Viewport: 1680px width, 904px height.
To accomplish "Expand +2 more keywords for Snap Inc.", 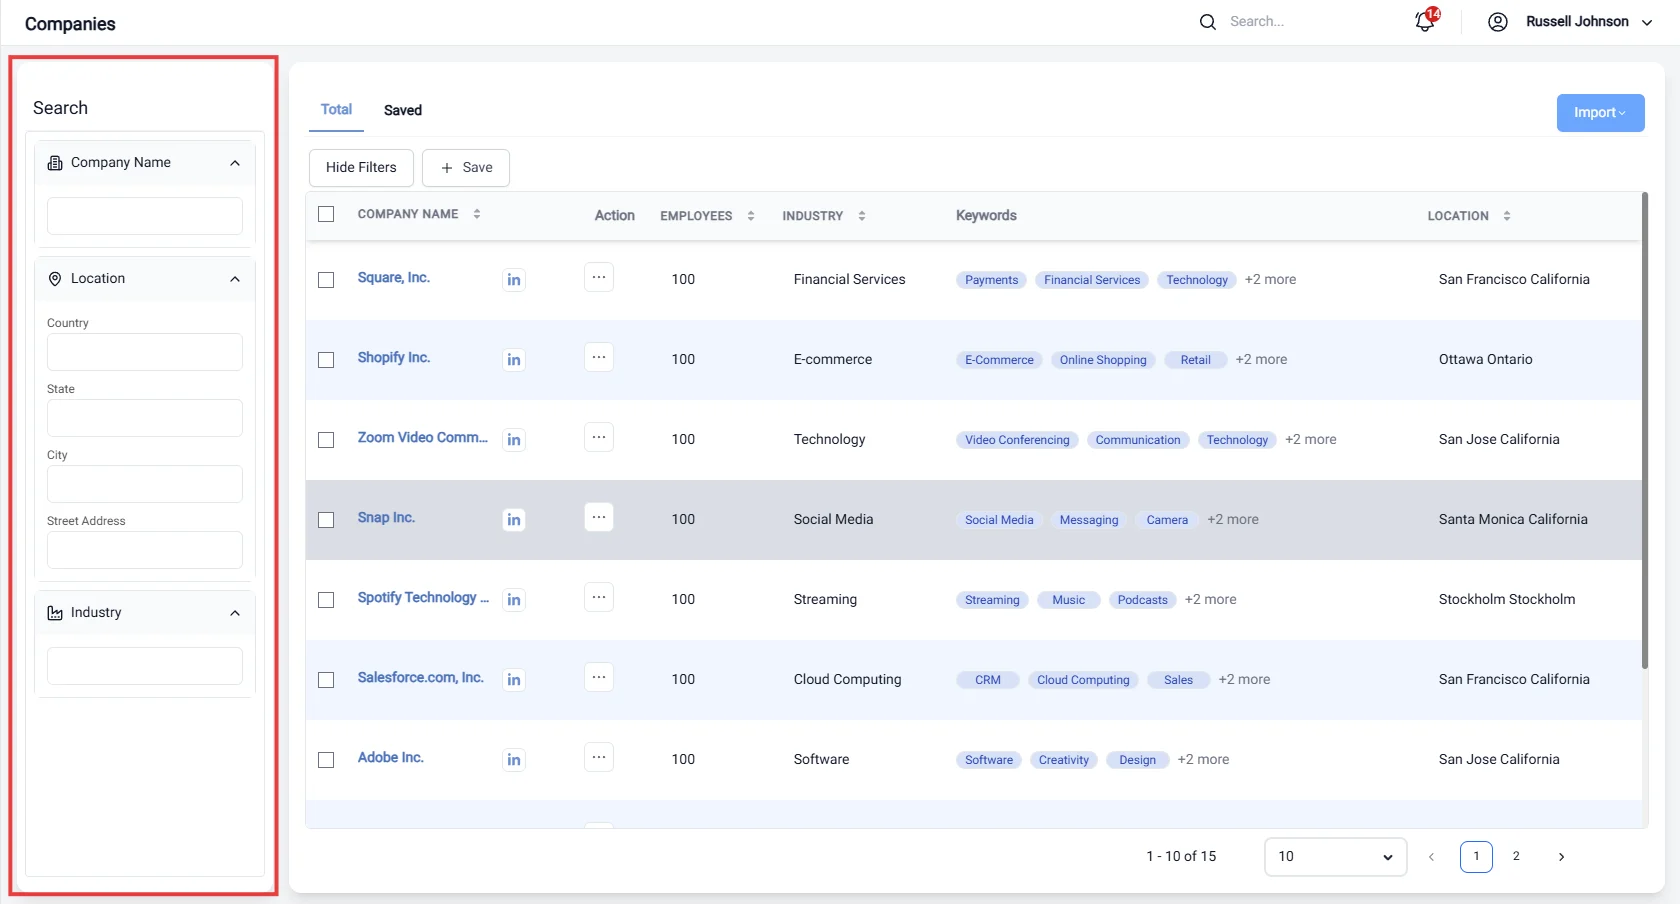I will (1233, 520).
